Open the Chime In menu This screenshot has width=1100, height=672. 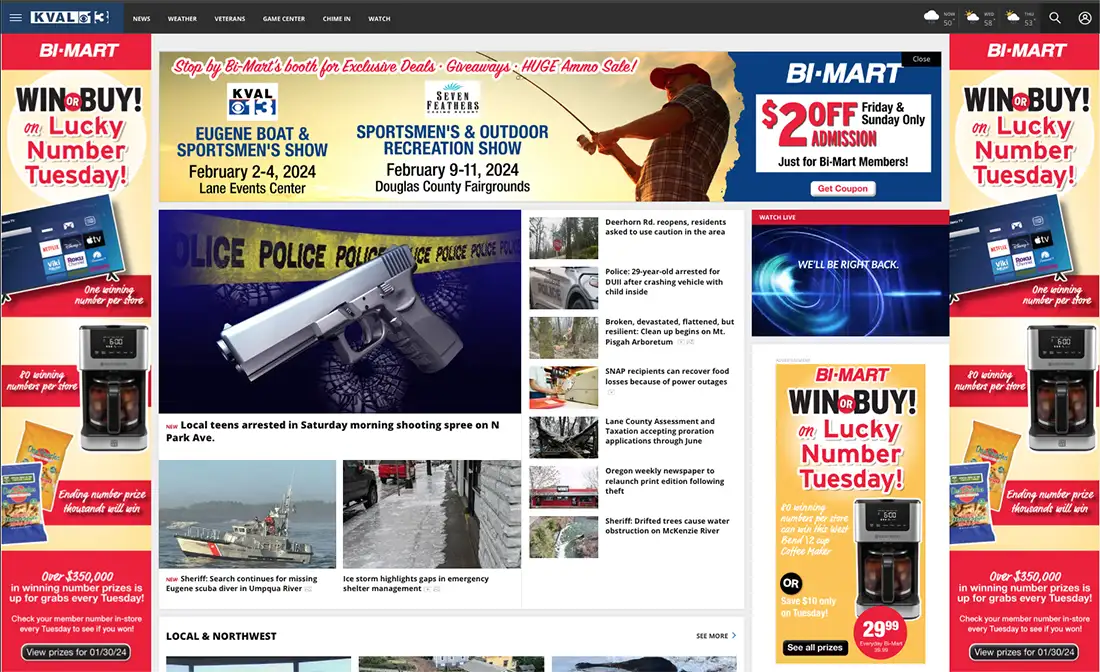(x=336, y=19)
